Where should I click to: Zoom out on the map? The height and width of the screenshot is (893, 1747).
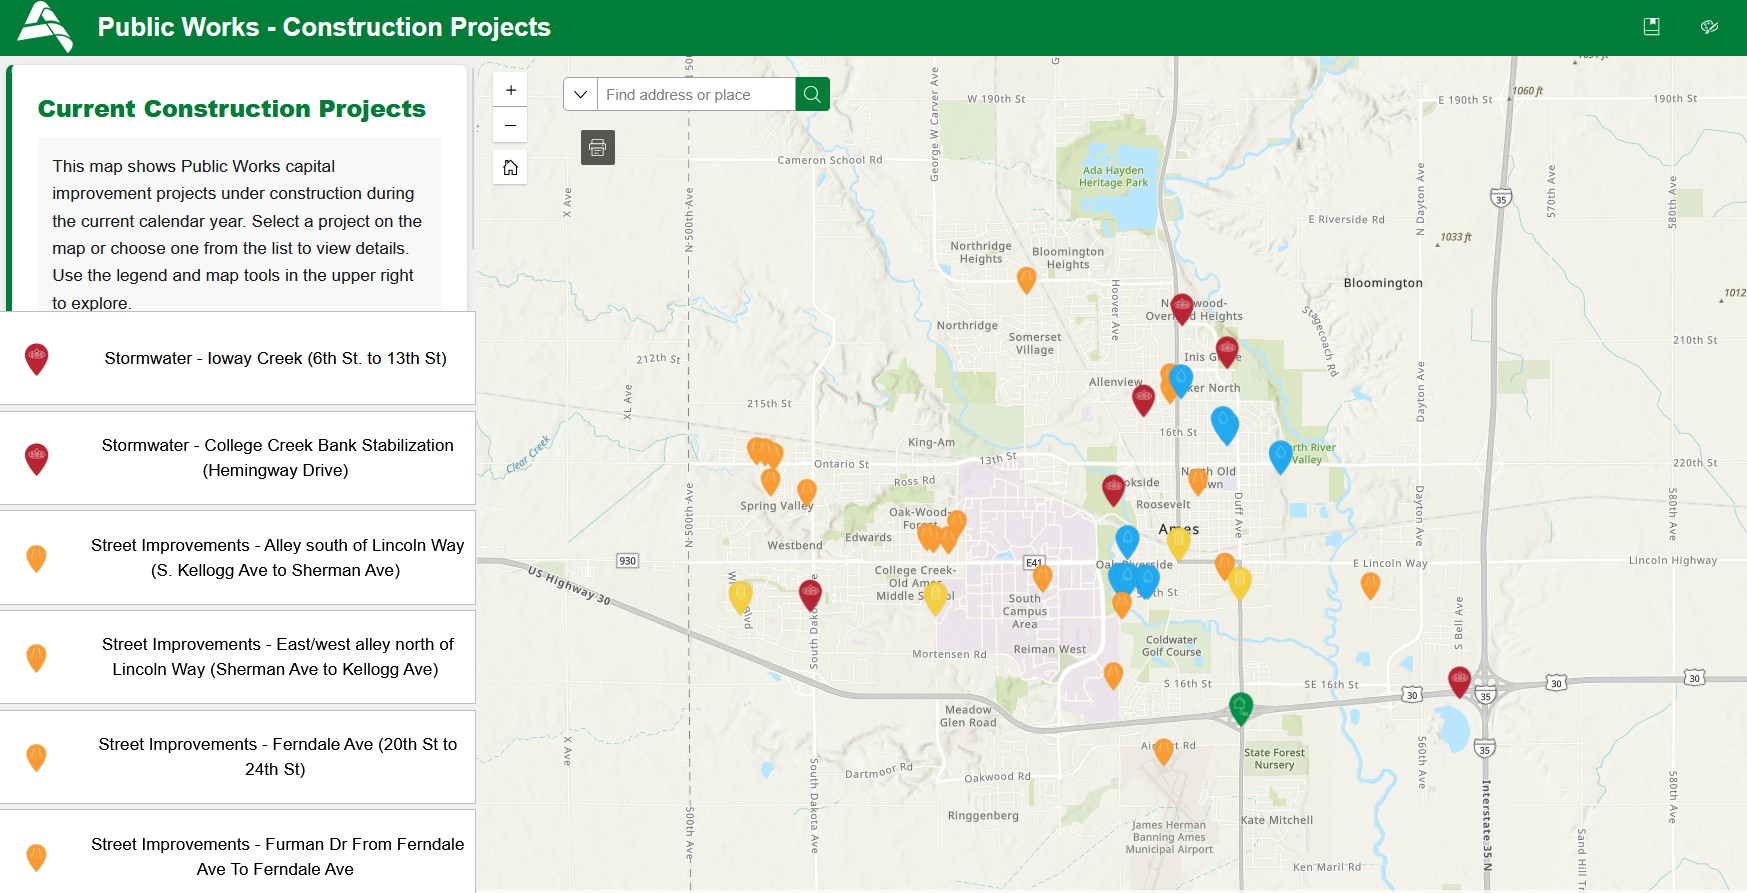[x=510, y=125]
